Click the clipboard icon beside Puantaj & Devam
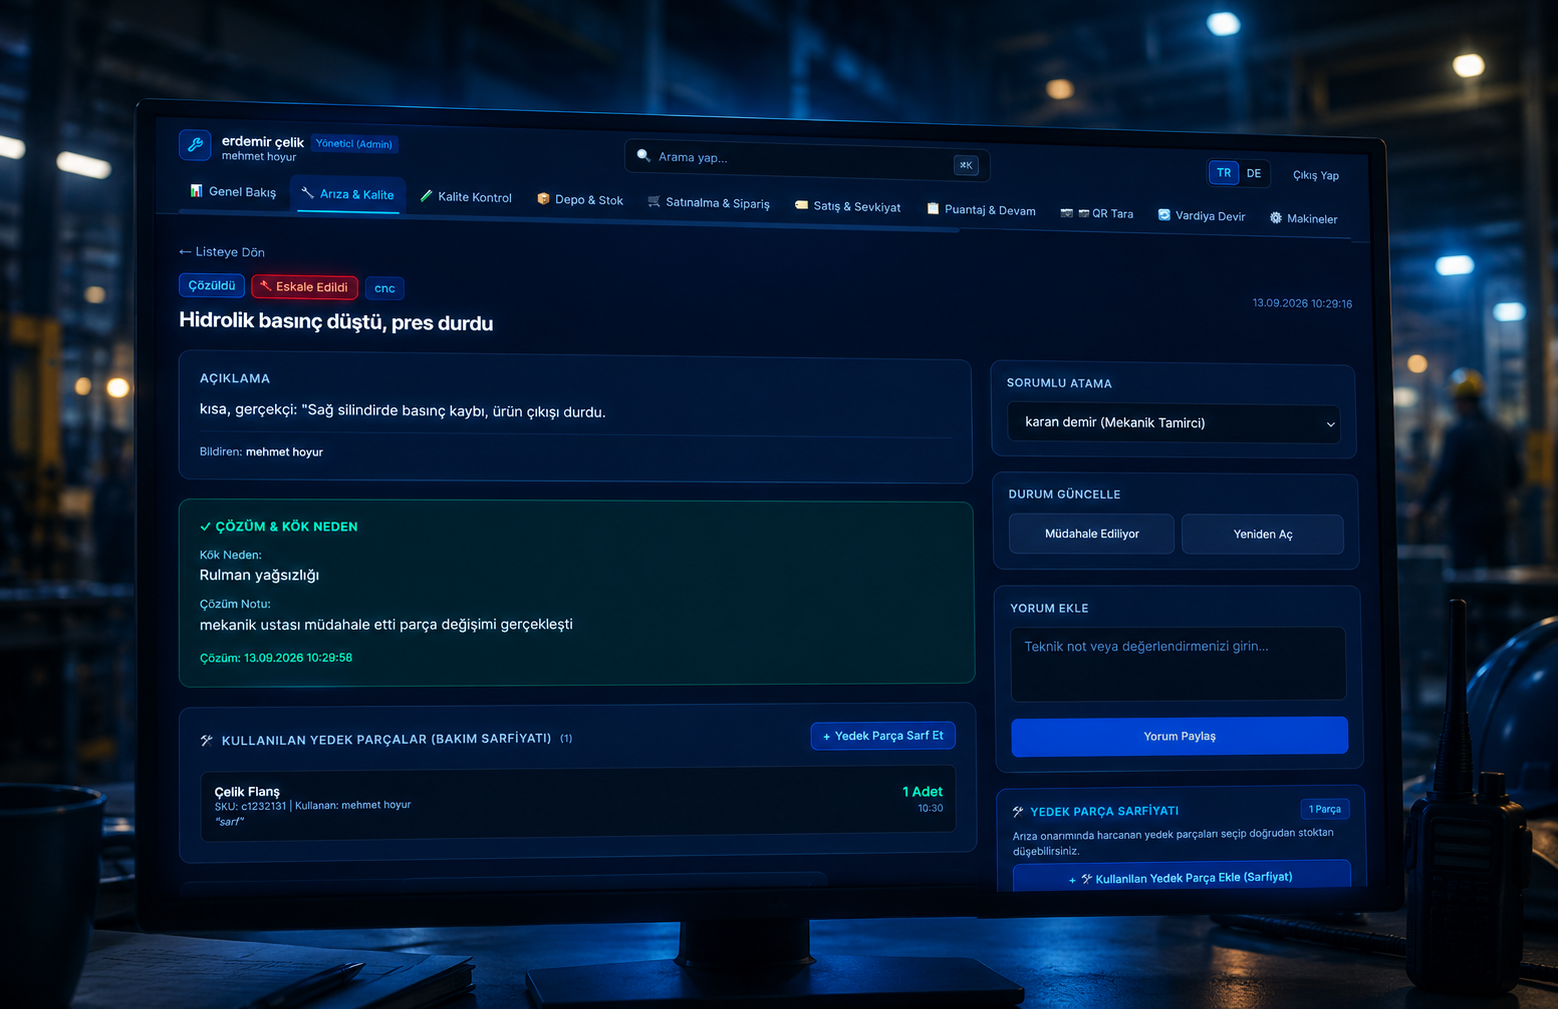 tap(933, 209)
